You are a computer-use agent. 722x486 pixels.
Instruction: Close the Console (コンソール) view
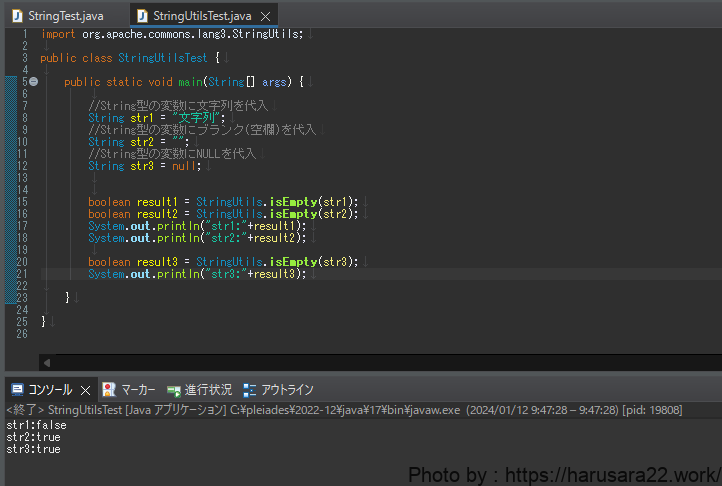85,390
